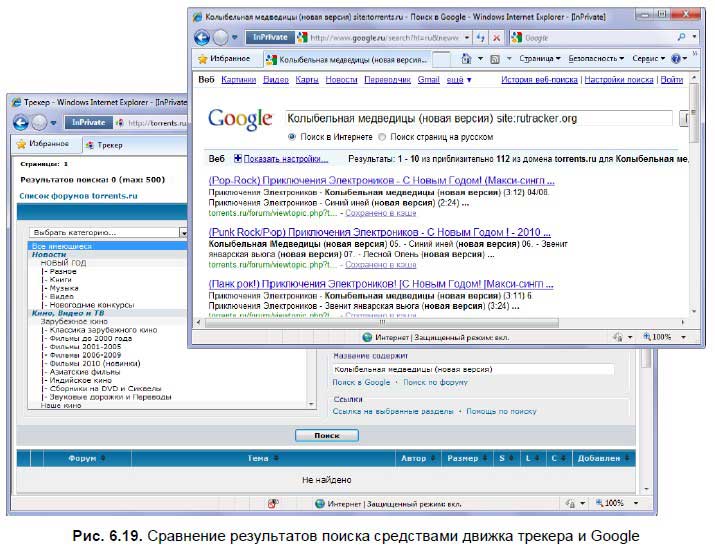The image size is (715, 552).
Task: Open Карты in Google navigation
Action: click(307, 80)
